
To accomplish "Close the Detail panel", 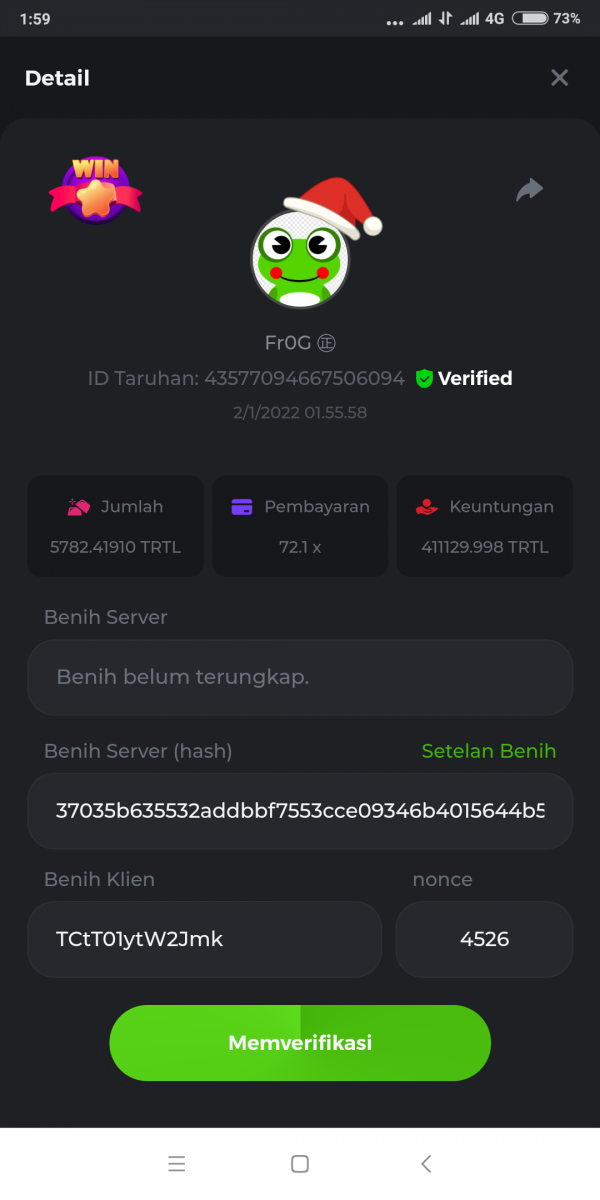I will click(x=559, y=78).
